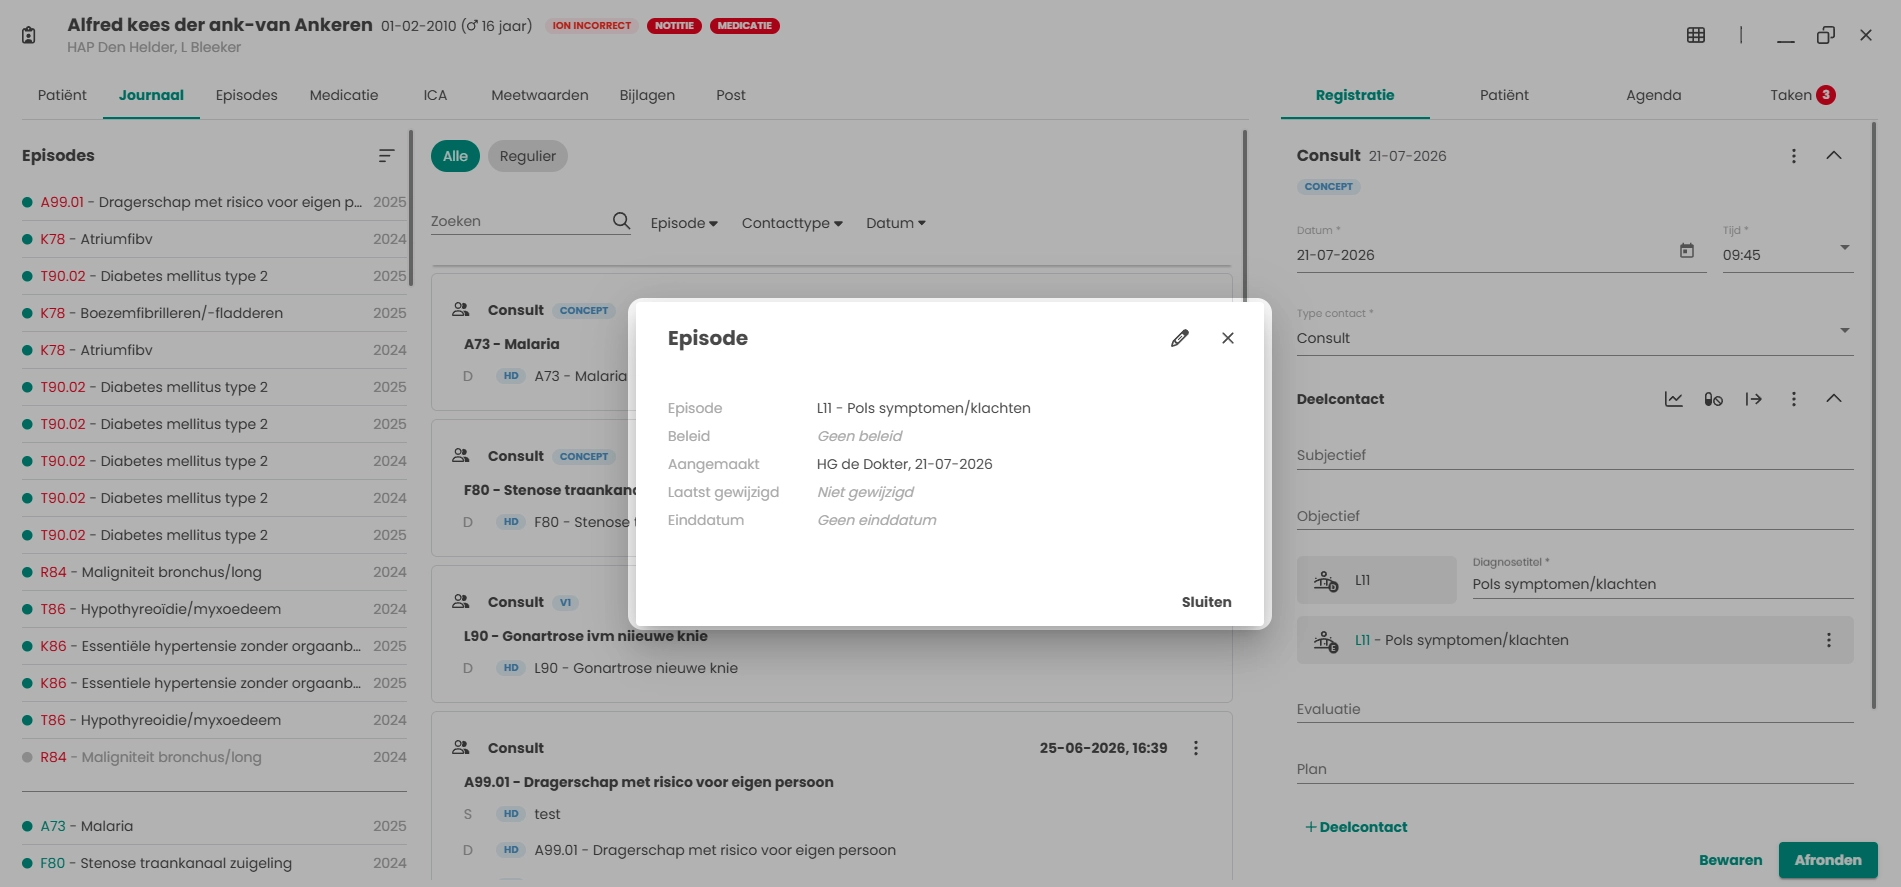
Task: Click the clipboard icon beside the patient name
Action: click(29, 35)
